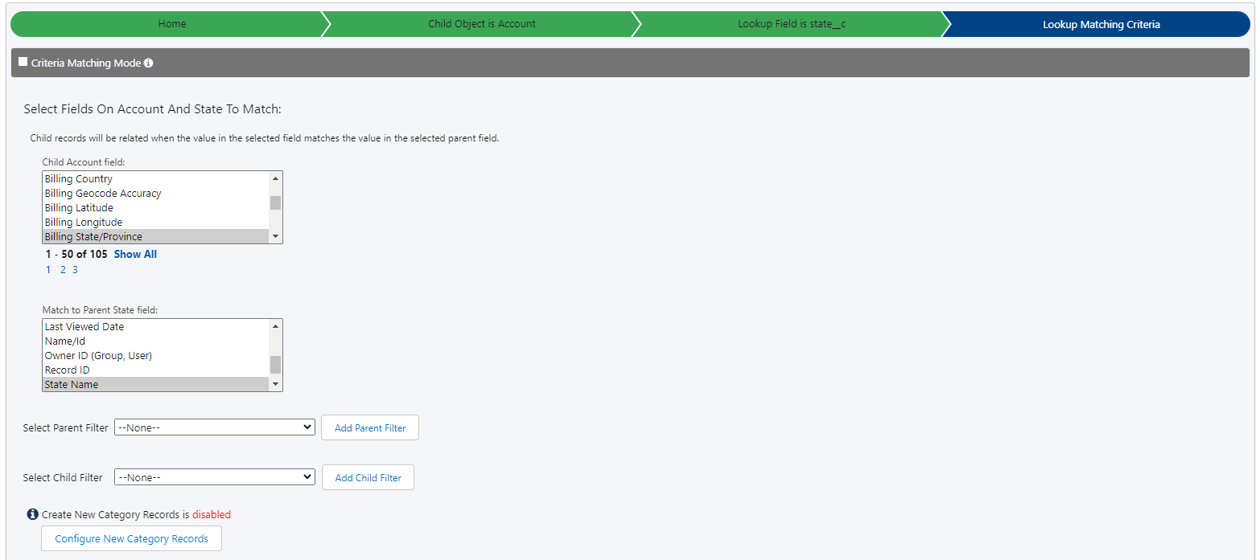The image size is (1260, 560).
Task: Select State Name parent field
Action: [x=156, y=385]
